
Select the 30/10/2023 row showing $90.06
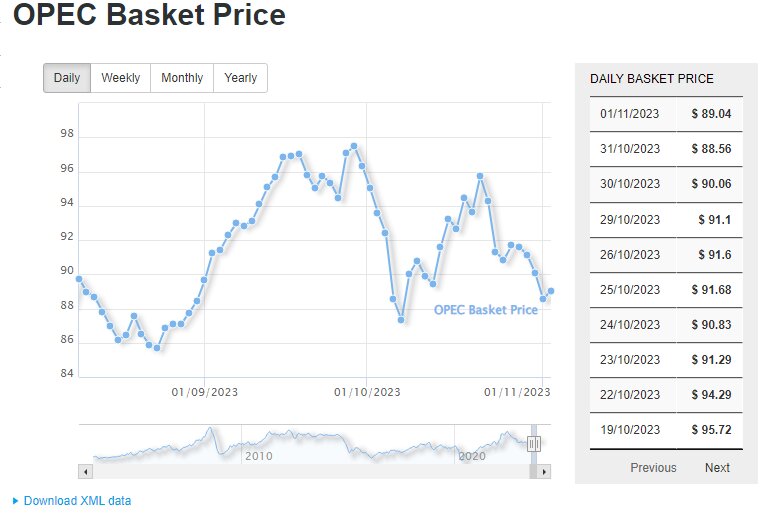pos(665,184)
